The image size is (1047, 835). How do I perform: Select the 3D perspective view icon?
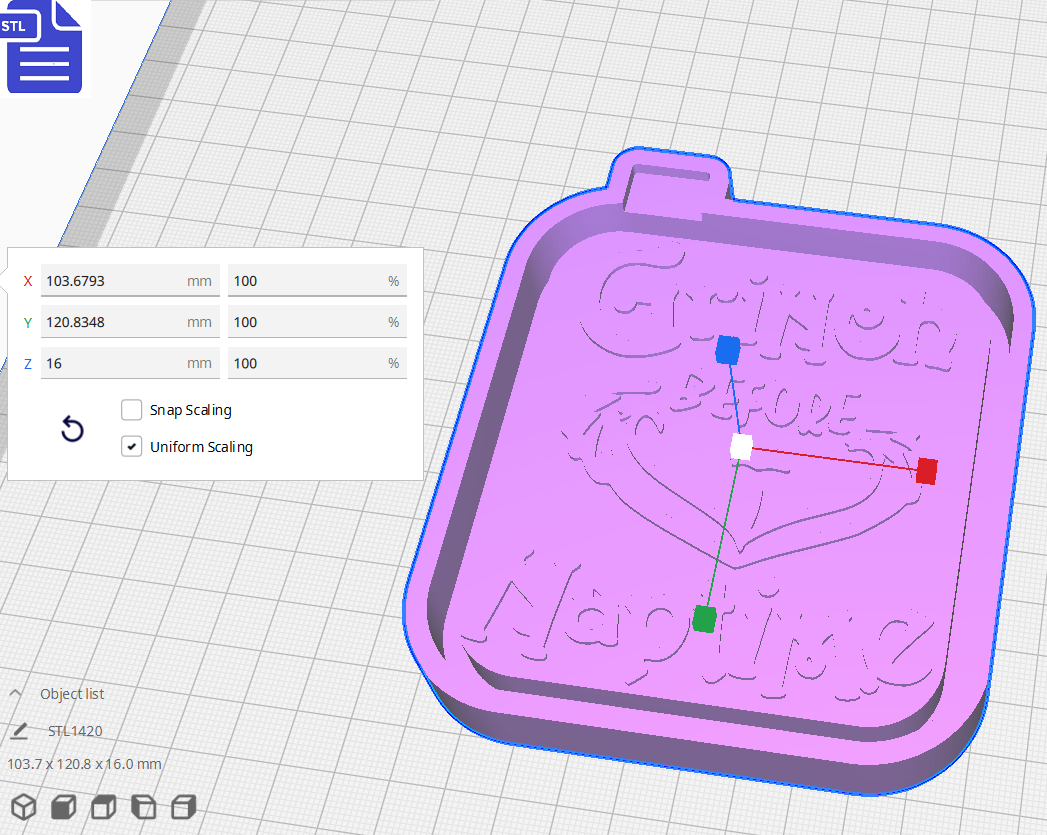(x=23, y=806)
